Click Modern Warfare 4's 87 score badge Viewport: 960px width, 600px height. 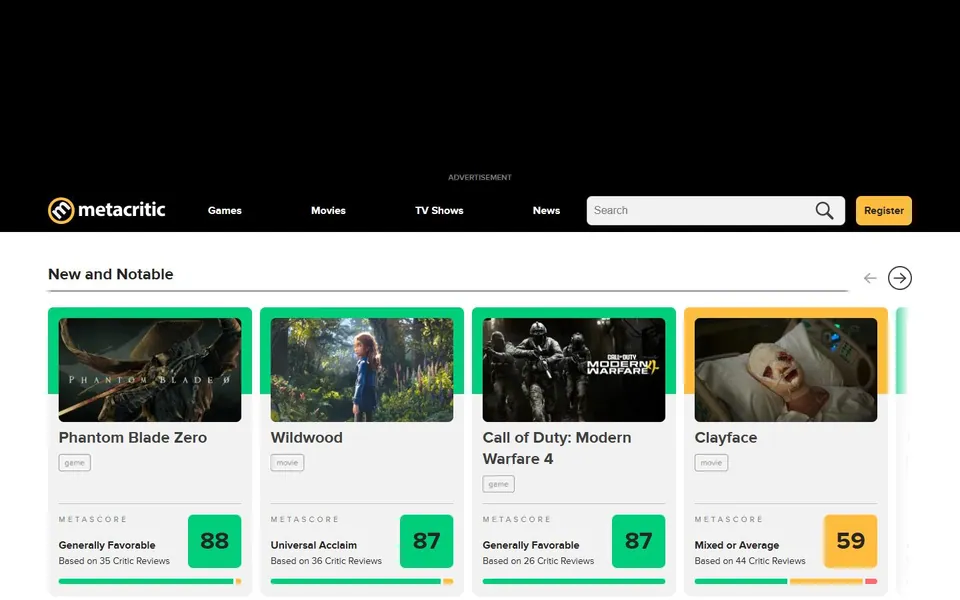coord(638,541)
